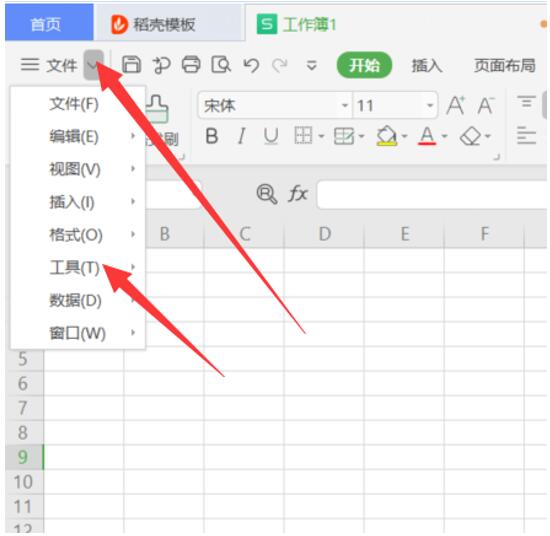Screen dimensions: 550x536
Task: Open the font size 11 dropdown
Action: pos(430,105)
